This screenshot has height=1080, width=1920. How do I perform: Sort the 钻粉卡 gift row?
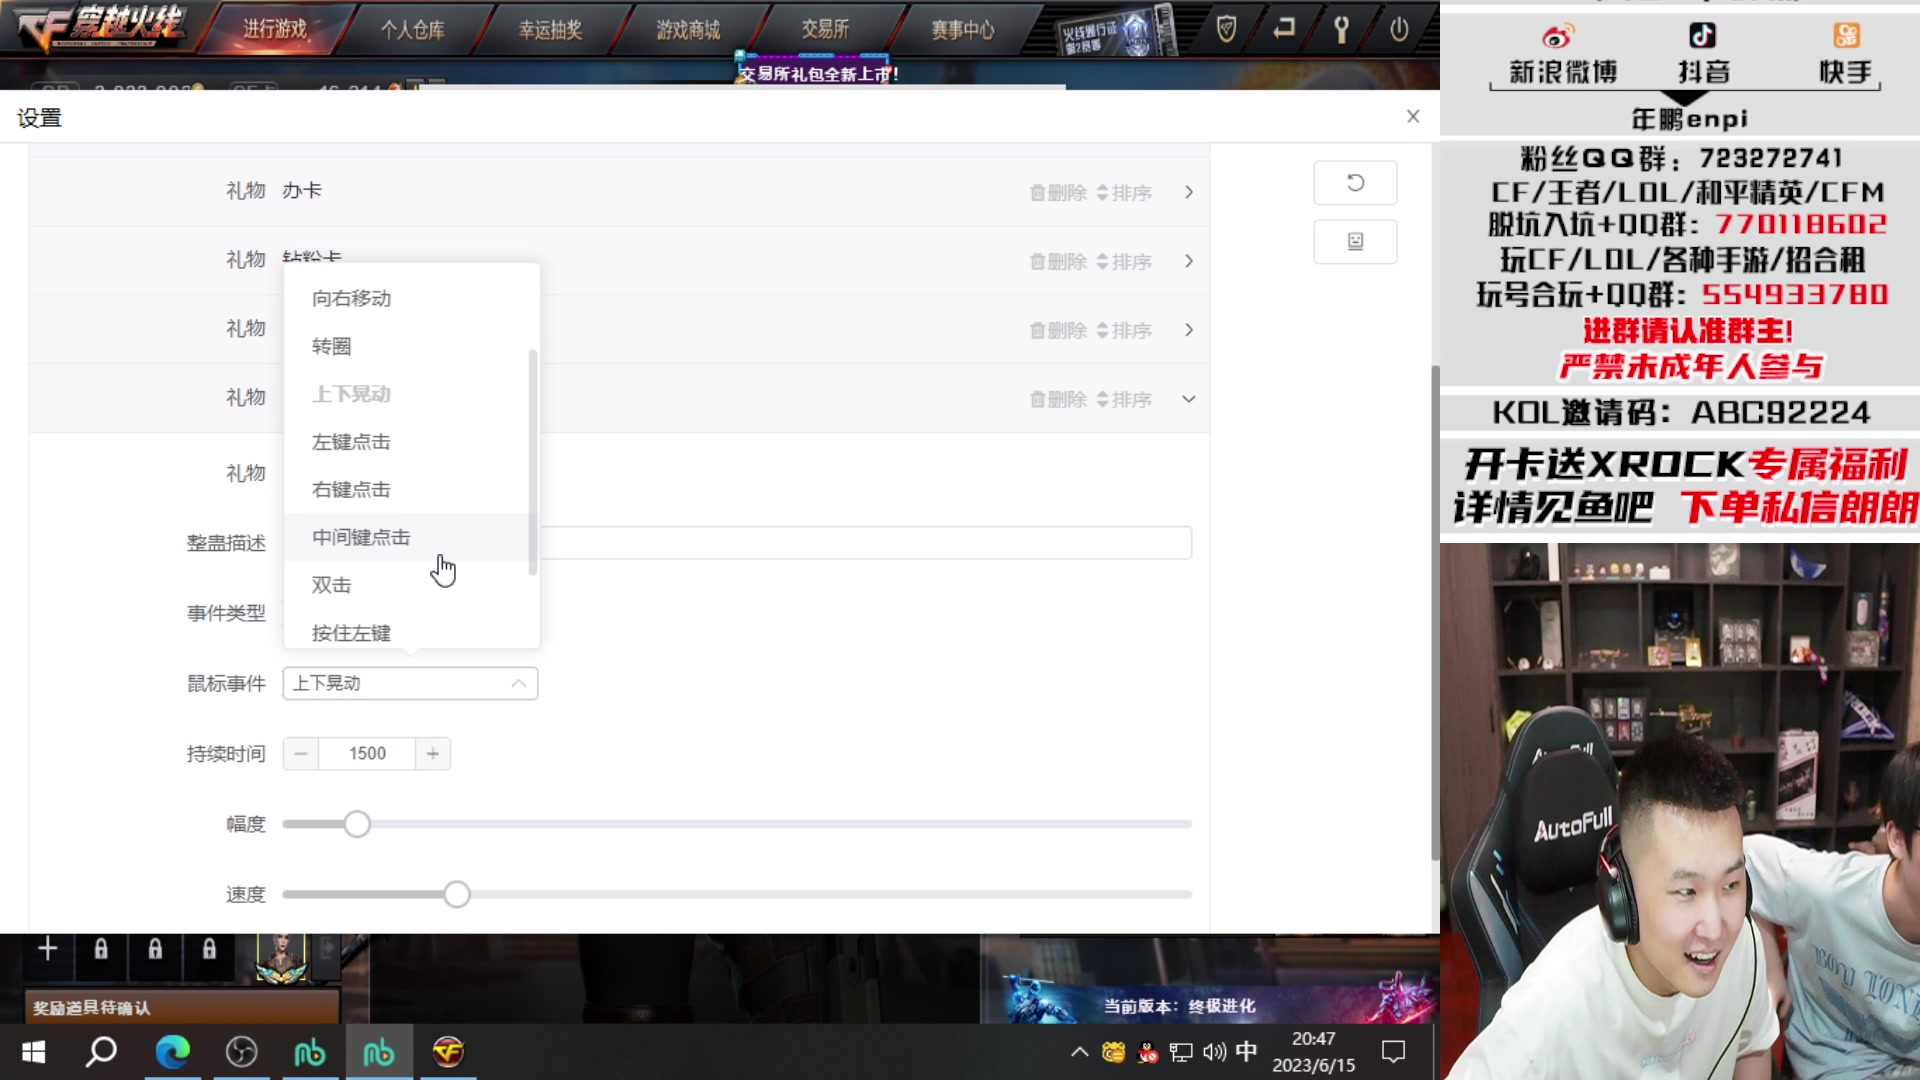[x=1124, y=262]
